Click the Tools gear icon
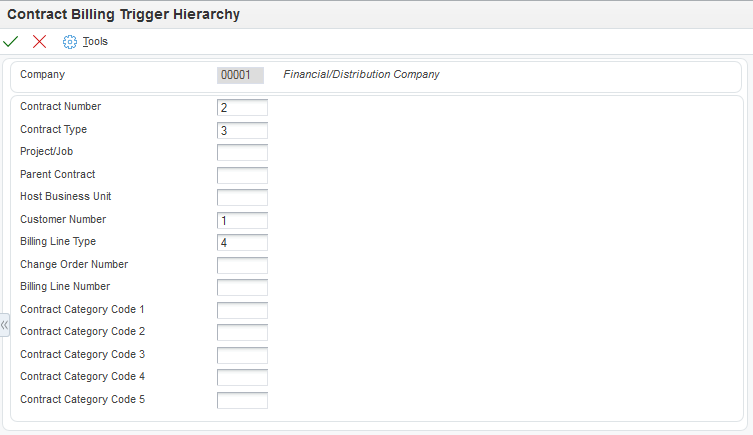The height and width of the screenshot is (435, 753). pos(70,41)
